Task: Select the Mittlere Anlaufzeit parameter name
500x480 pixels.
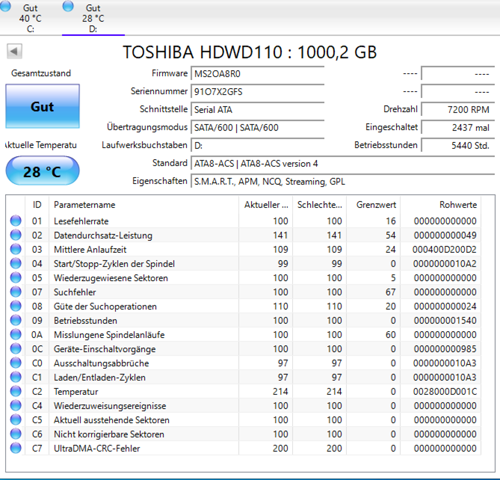Action: [90, 250]
